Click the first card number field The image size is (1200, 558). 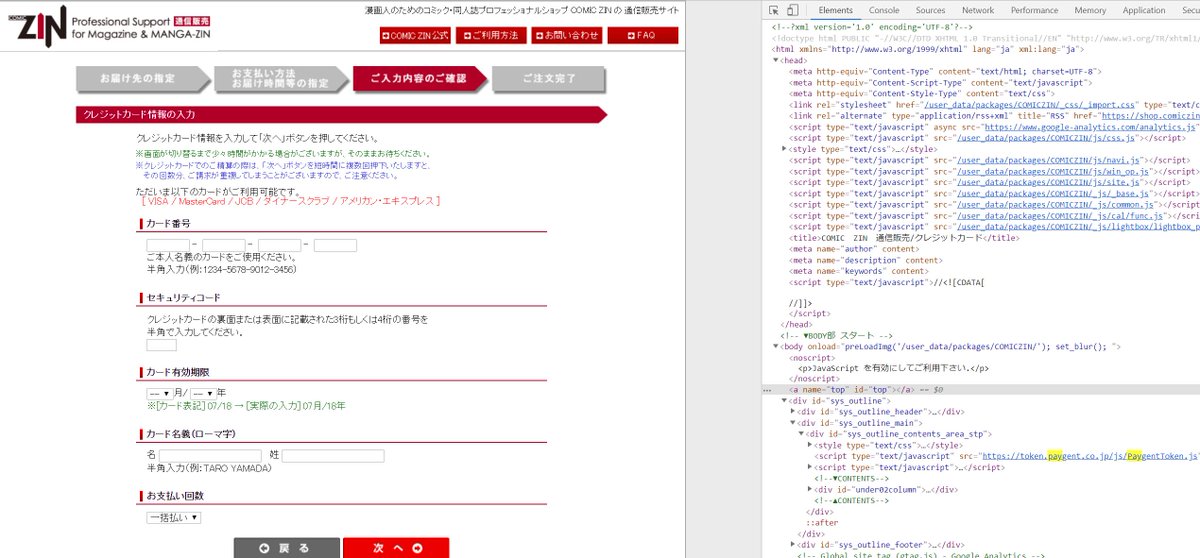click(x=167, y=245)
